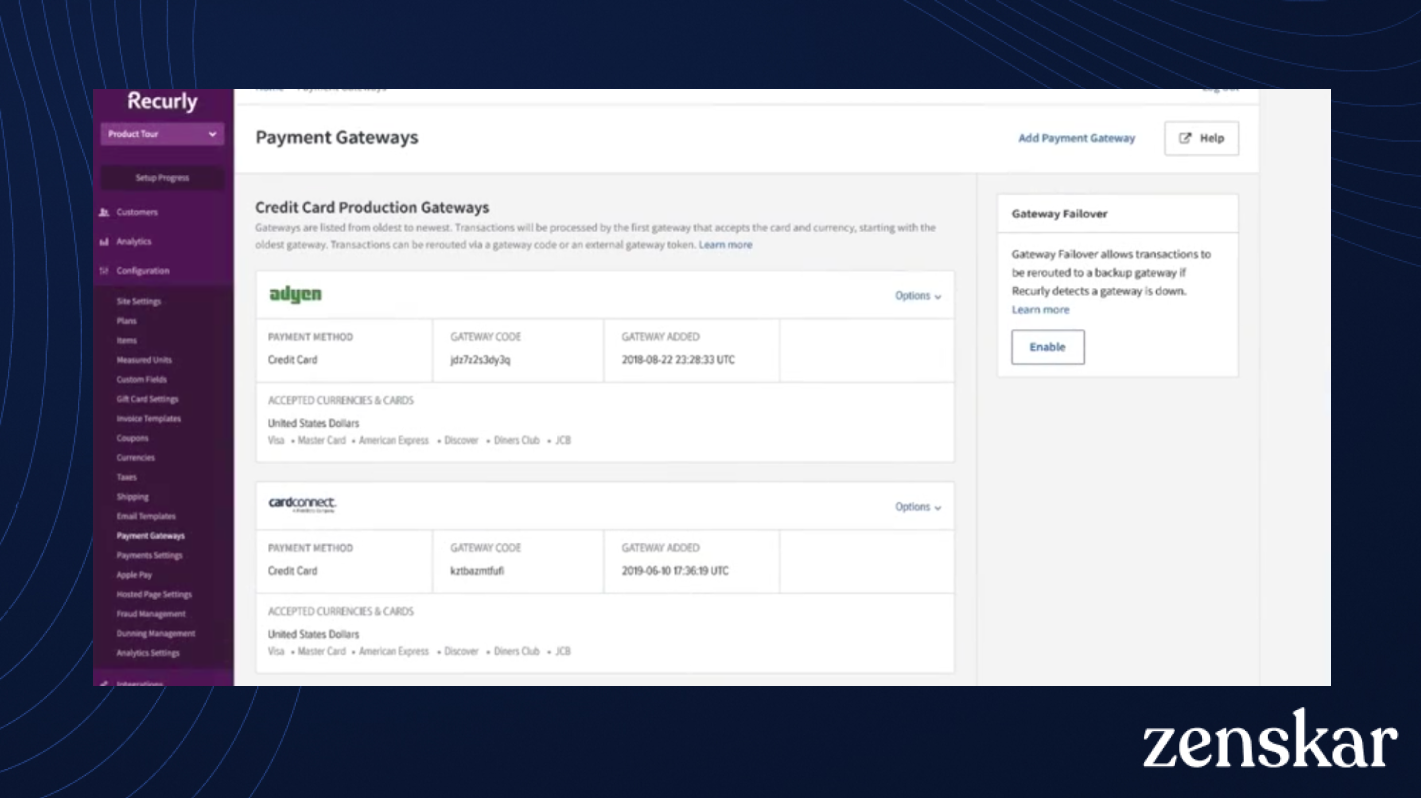The image size is (1421, 798).
Task: Click the Analytics bar chart icon
Action: coord(104,242)
